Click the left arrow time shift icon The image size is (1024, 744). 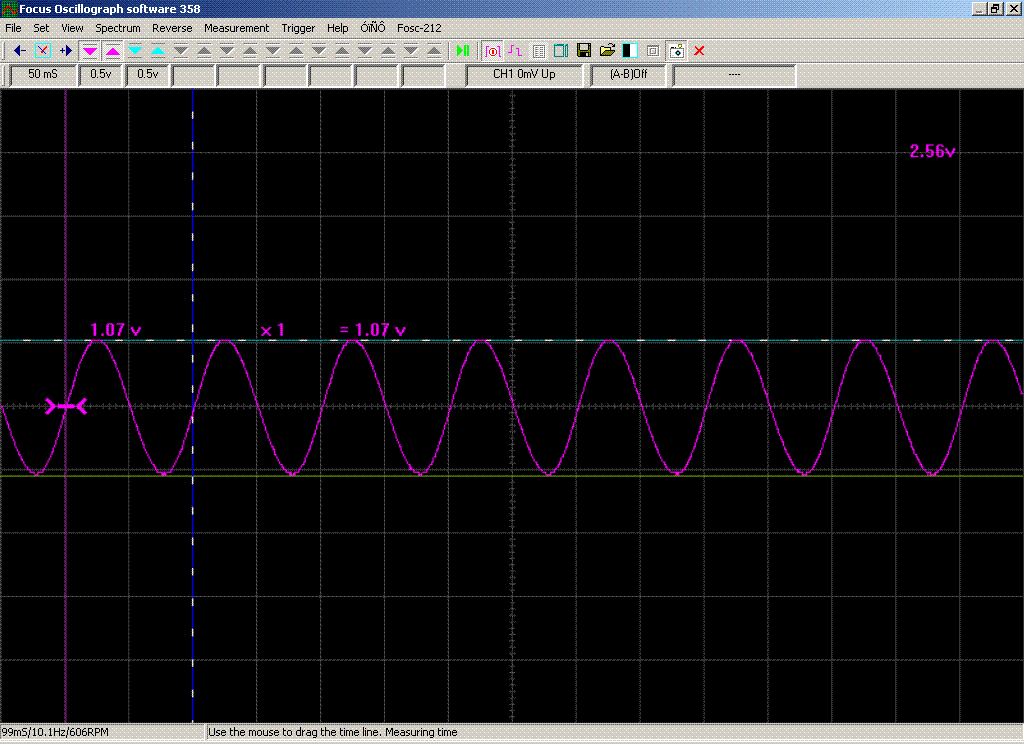pyautogui.click(x=19, y=50)
